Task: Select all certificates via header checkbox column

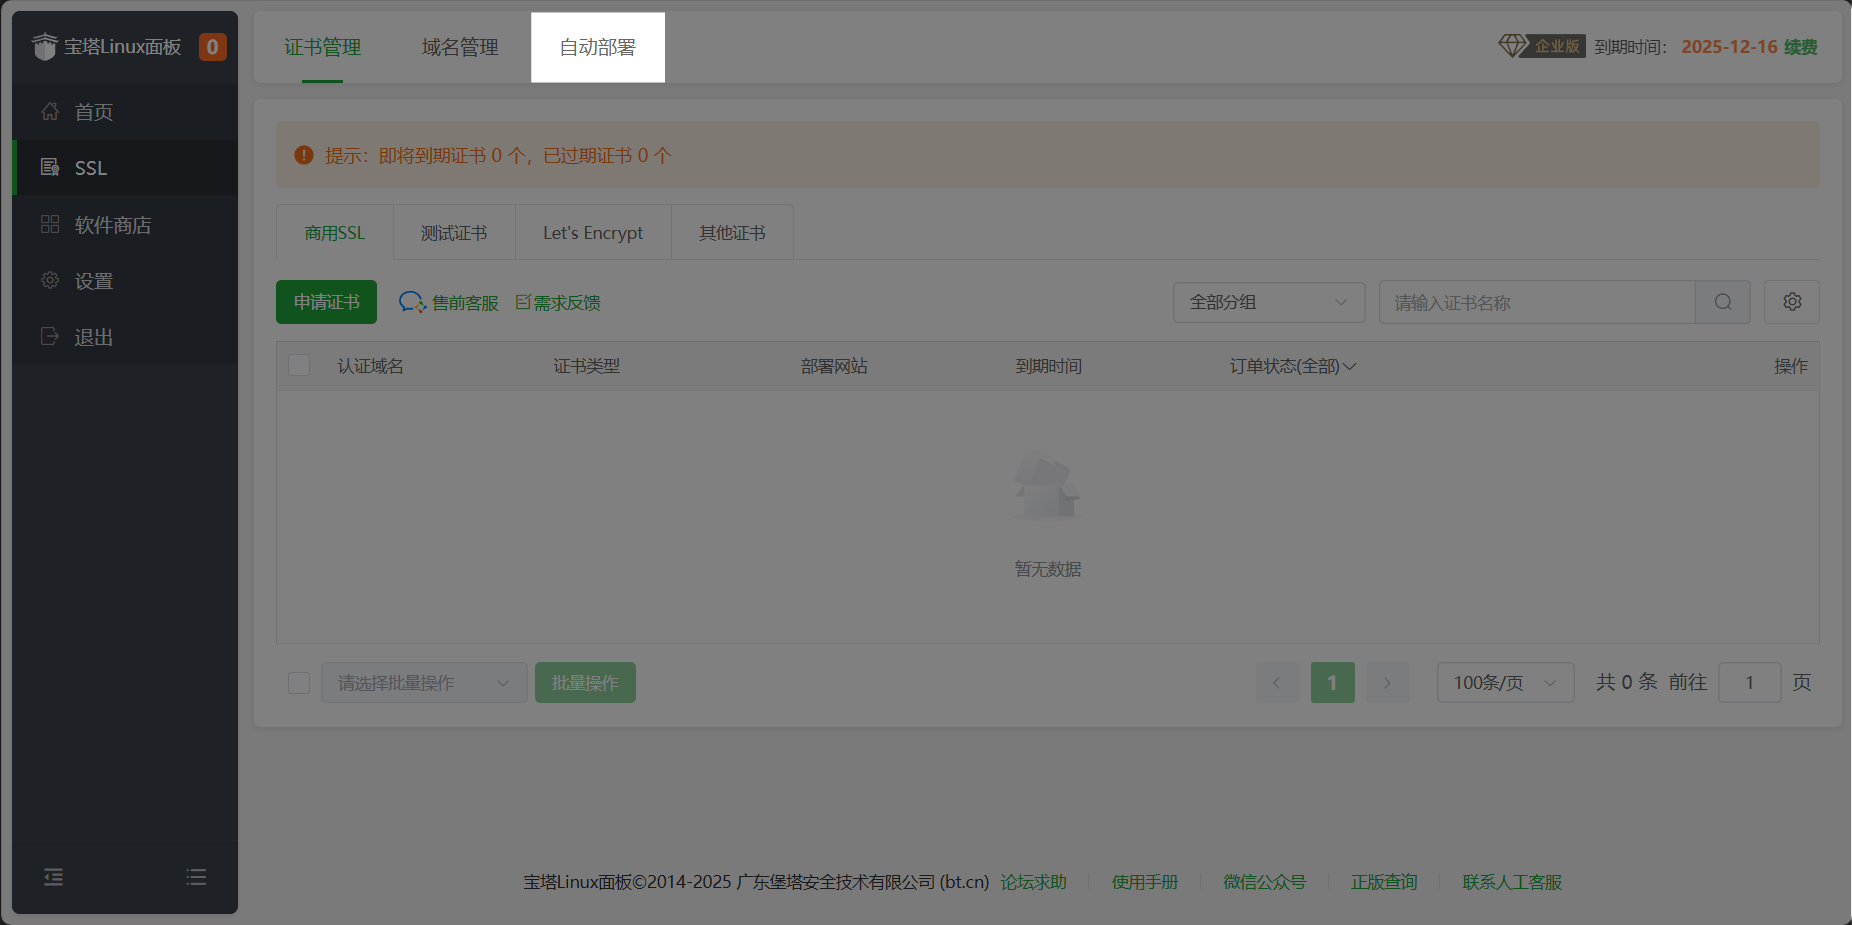Action: [298, 365]
